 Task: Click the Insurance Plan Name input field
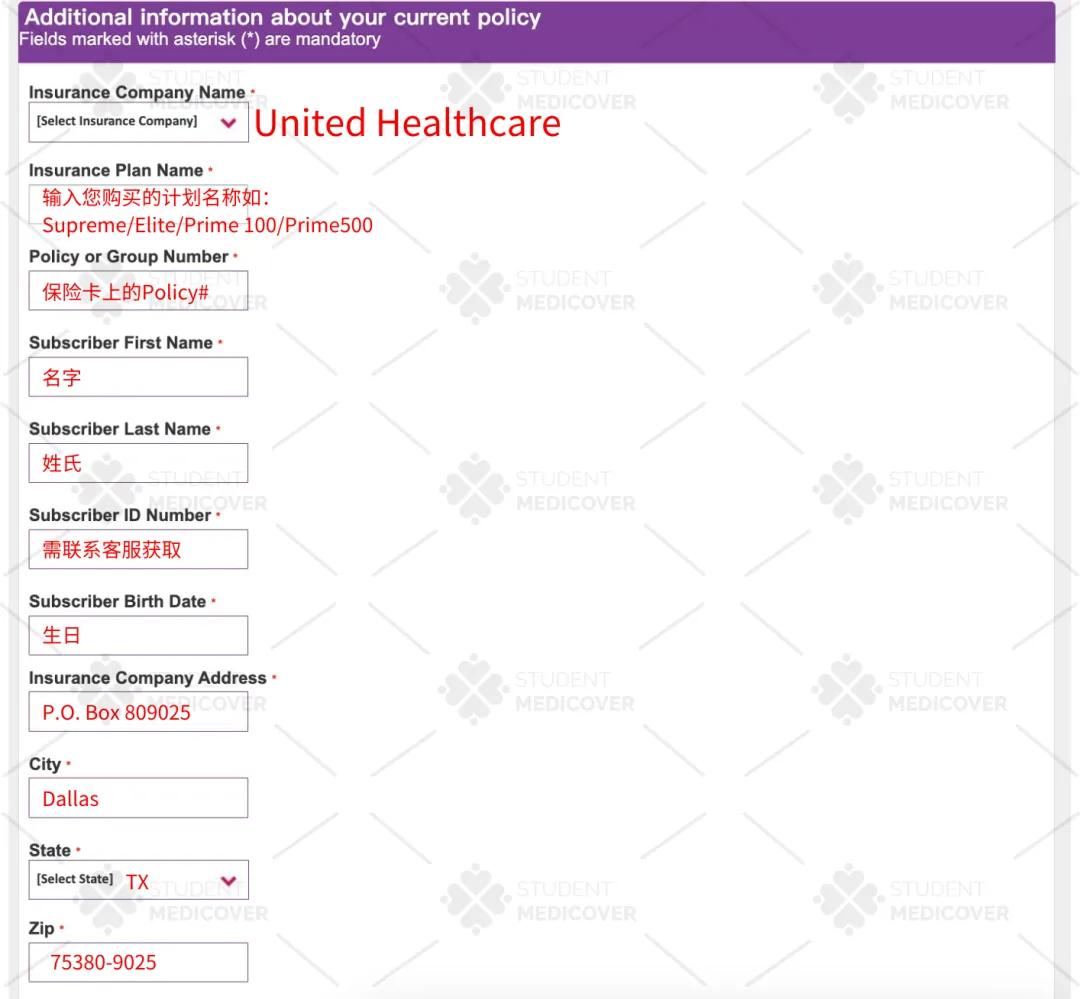click(138, 205)
